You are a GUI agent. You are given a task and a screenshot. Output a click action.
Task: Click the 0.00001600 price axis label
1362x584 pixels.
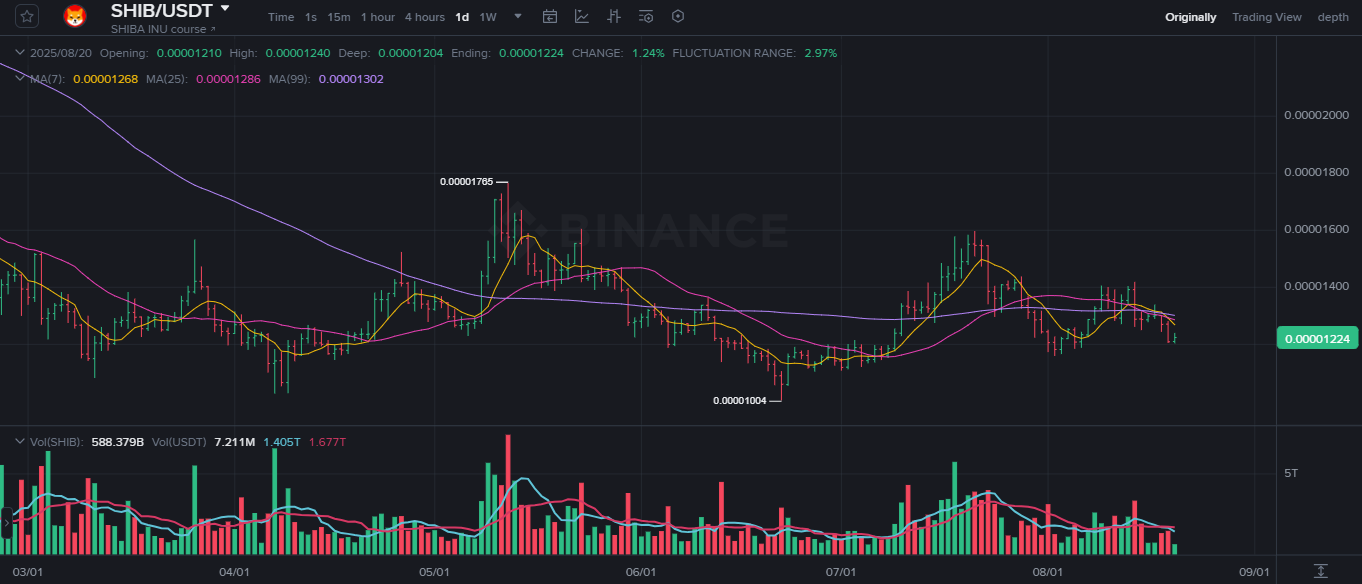(x=1316, y=230)
